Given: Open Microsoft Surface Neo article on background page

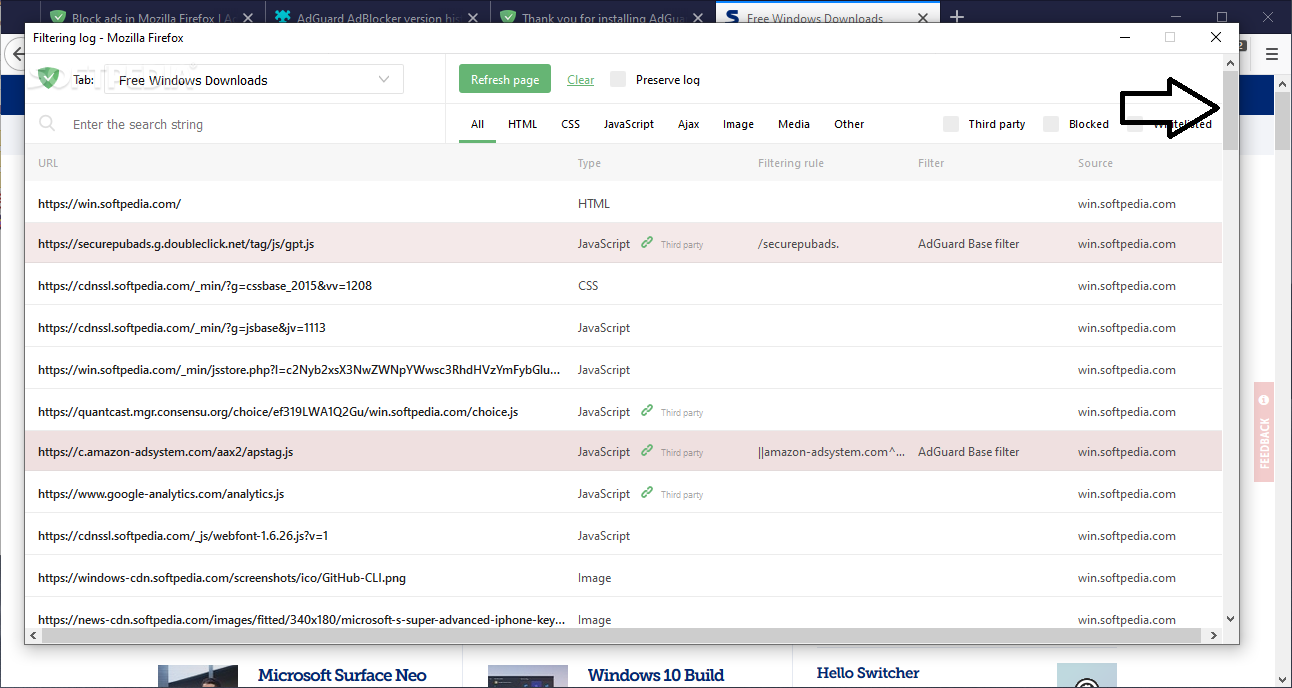Looking at the screenshot, I should click(342, 675).
